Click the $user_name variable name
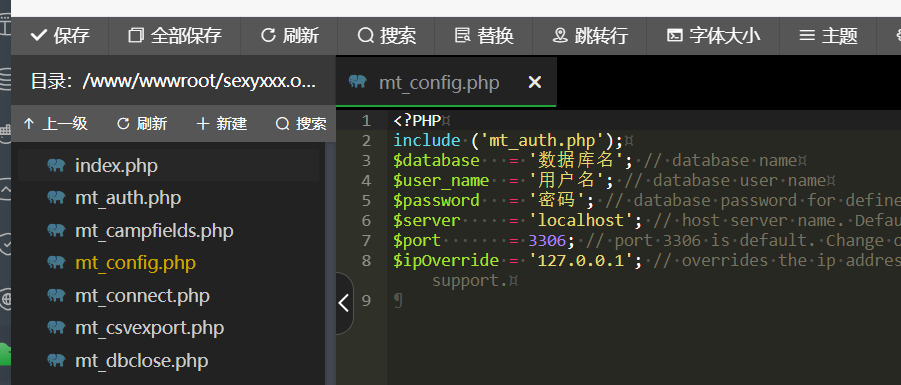Image resolution: width=901 pixels, height=385 pixels. point(441,180)
